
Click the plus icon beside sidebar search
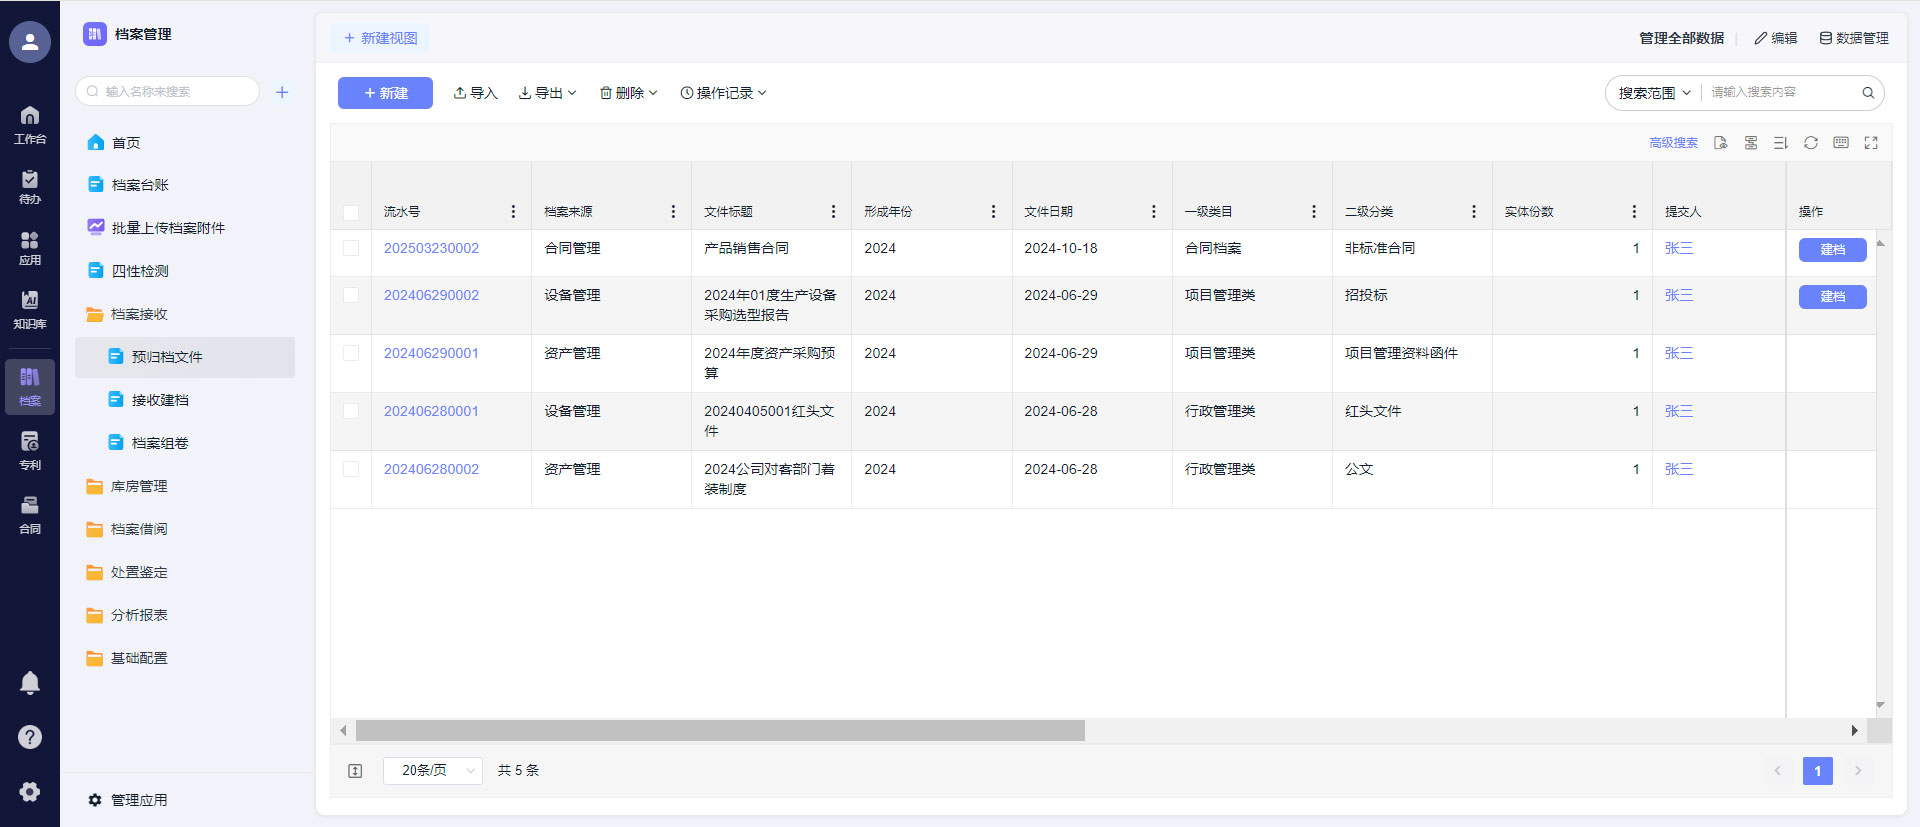point(282,92)
